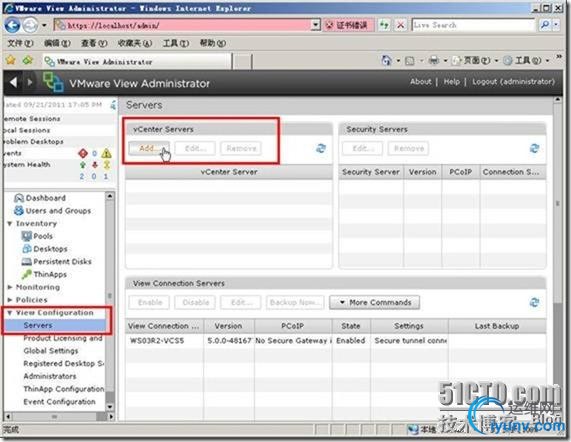Click the Help link in header

(x=452, y=82)
